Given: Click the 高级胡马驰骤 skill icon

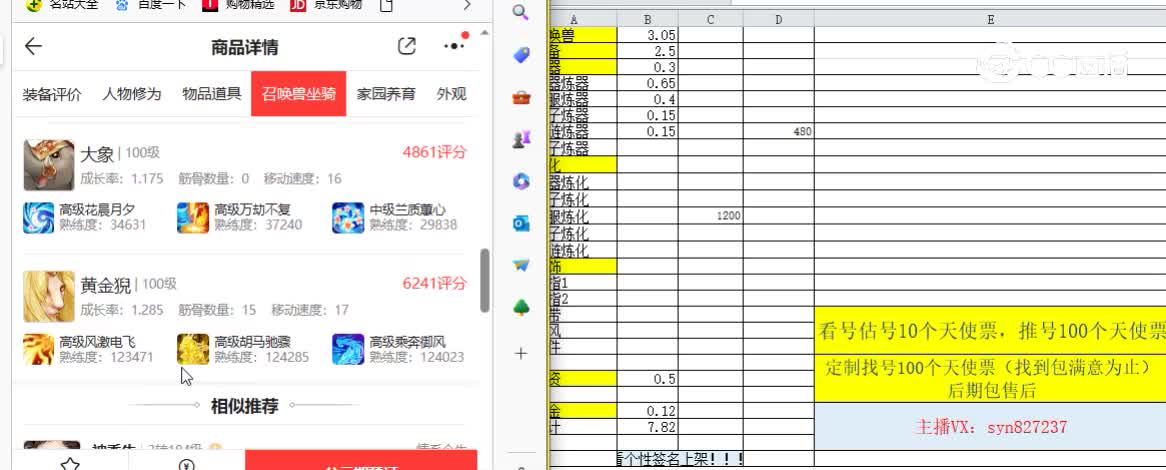Looking at the screenshot, I should [193, 349].
